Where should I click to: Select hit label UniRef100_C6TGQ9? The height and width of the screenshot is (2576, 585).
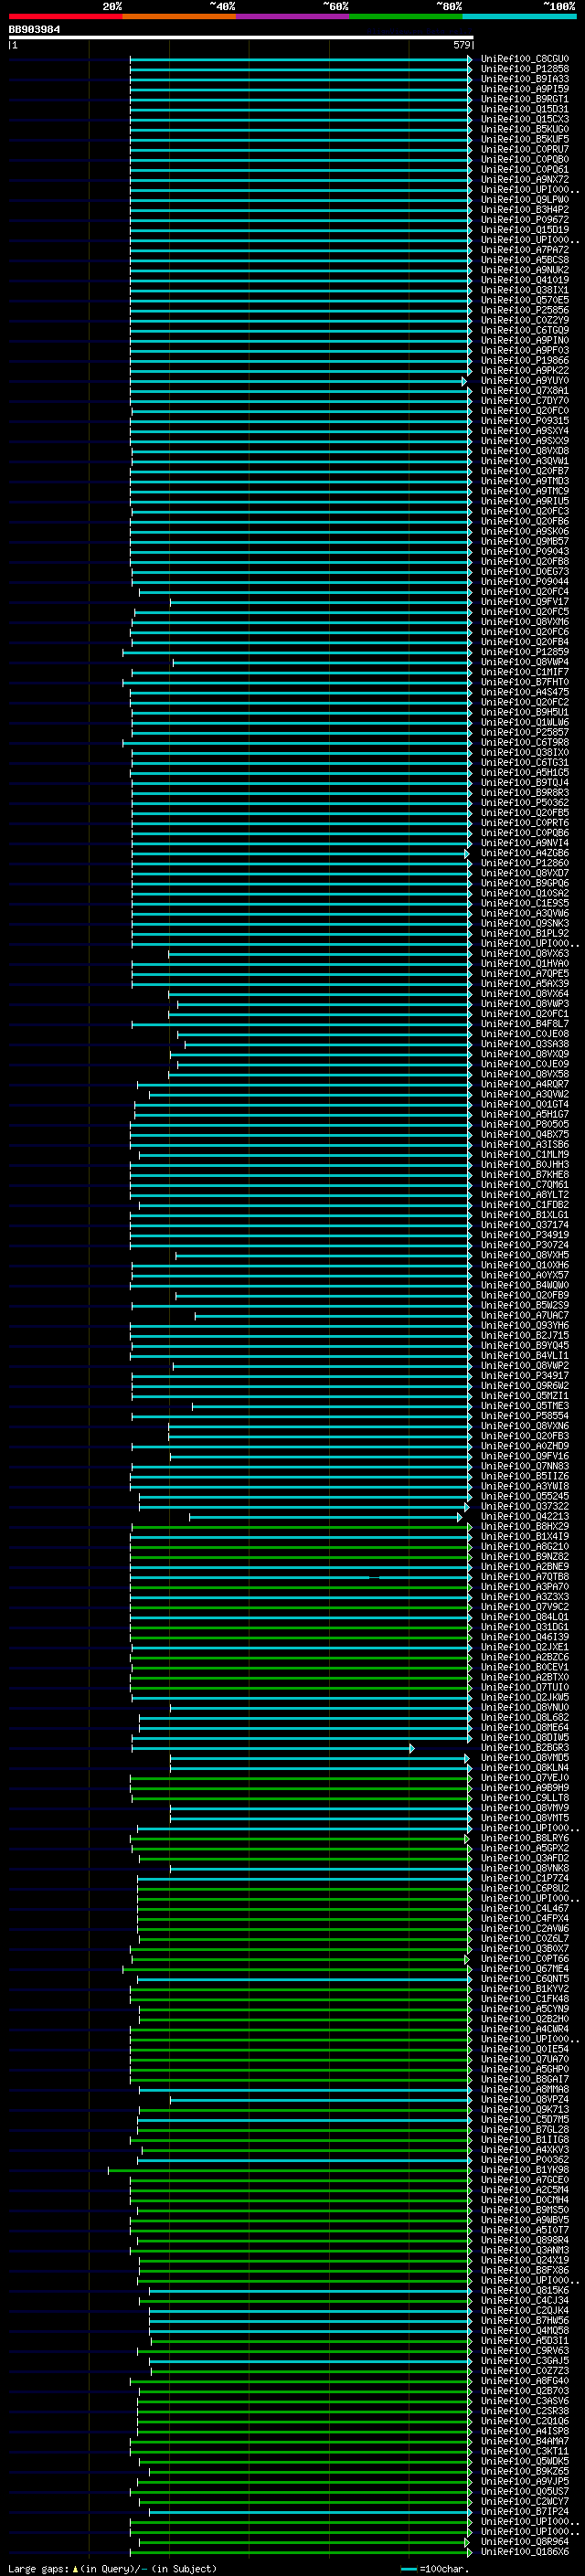tap(524, 330)
